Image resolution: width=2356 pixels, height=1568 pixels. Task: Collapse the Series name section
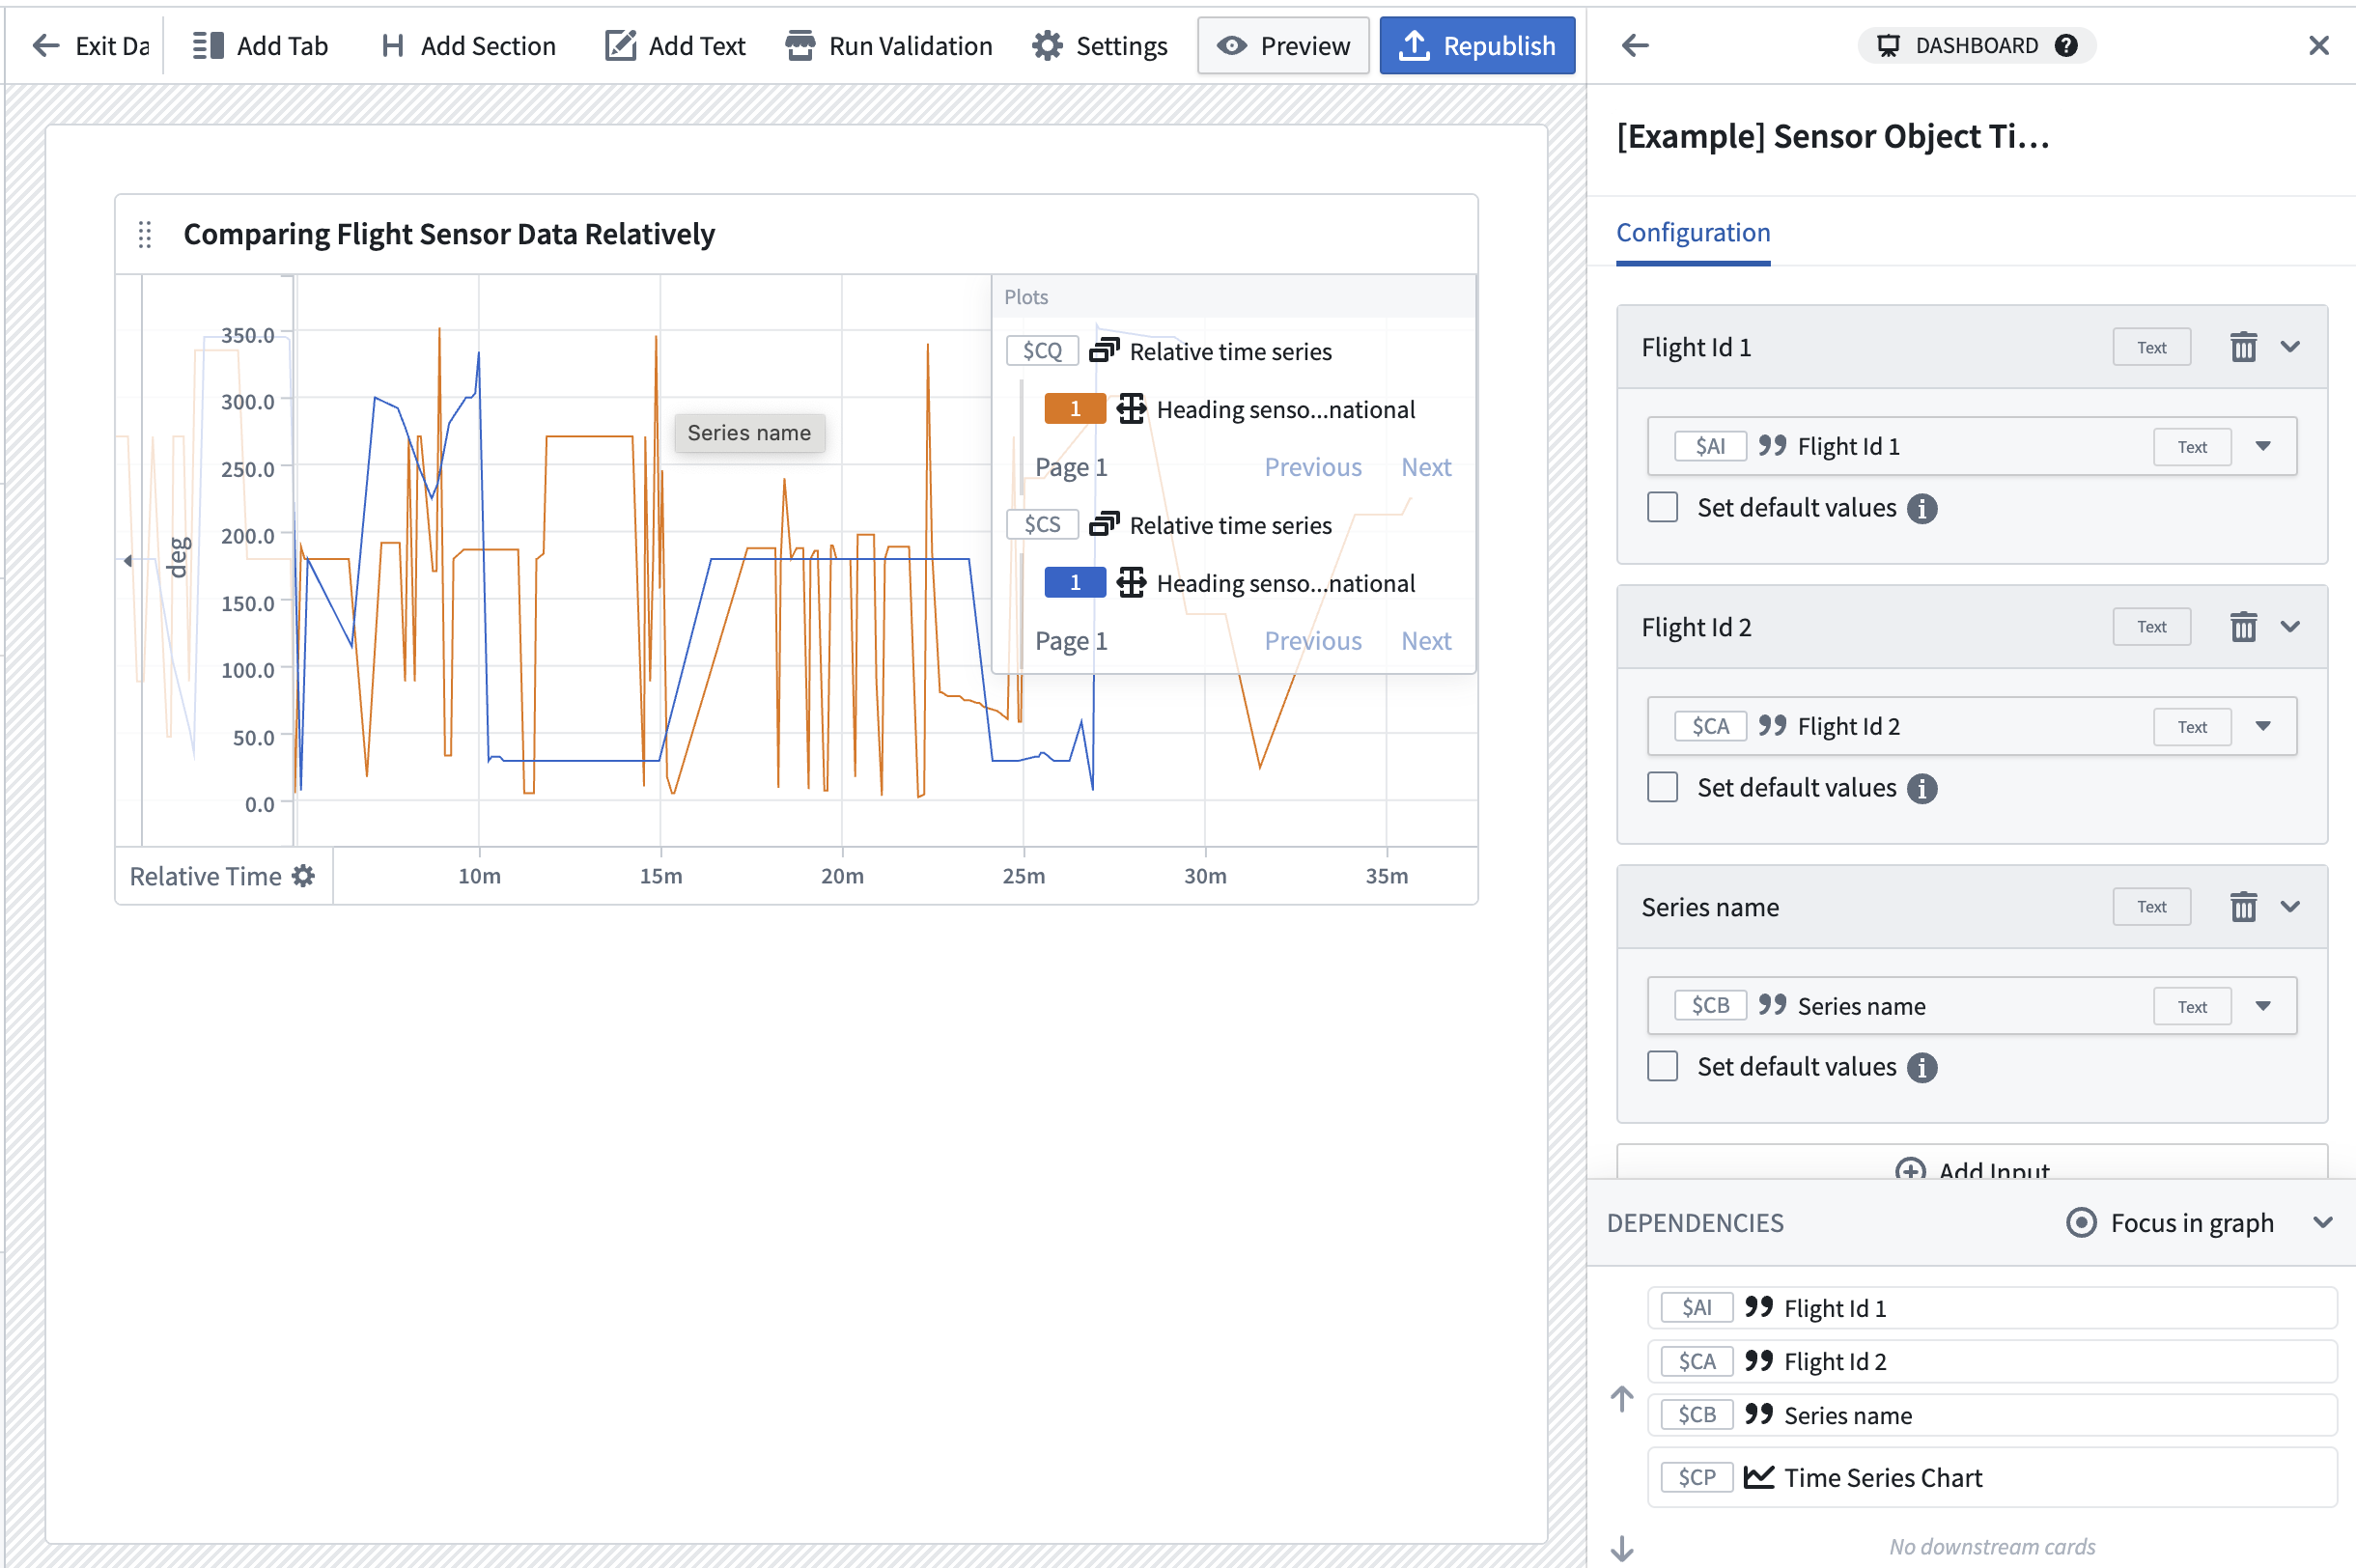coord(2290,907)
